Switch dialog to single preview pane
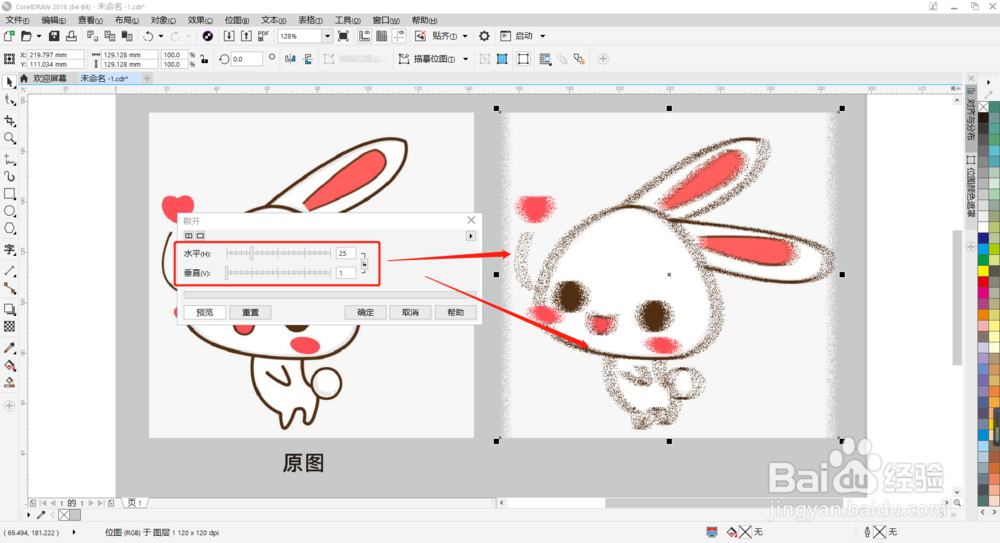 pyautogui.click(x=200, y=235)
